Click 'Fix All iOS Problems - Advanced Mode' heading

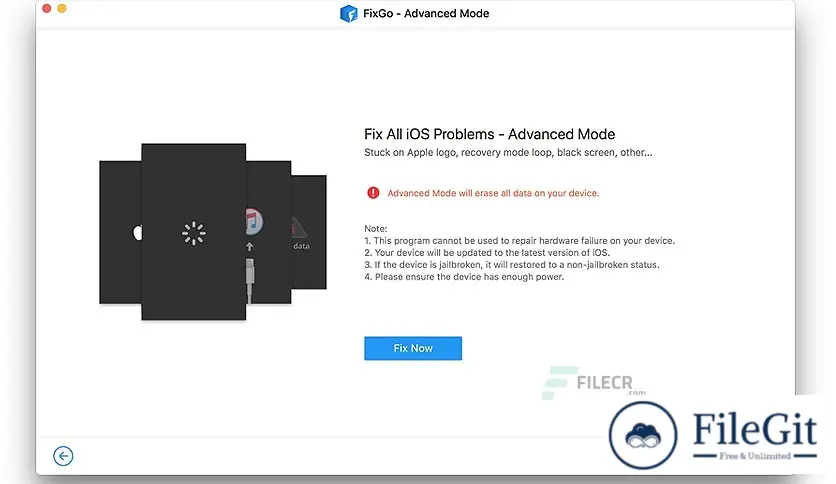[489, 134]
